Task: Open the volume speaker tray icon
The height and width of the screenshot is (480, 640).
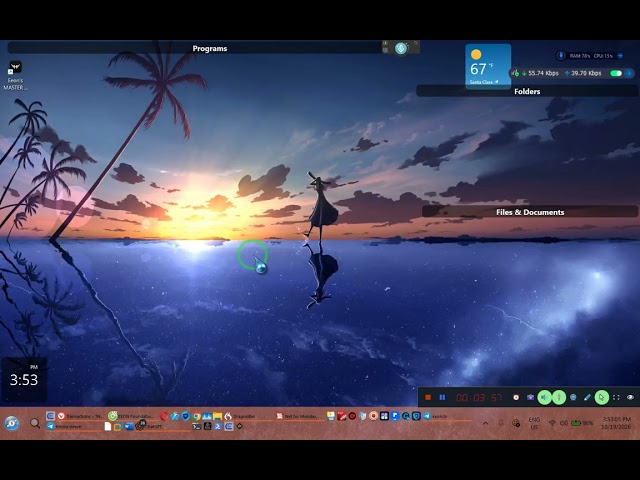Action: pos(564,423)
